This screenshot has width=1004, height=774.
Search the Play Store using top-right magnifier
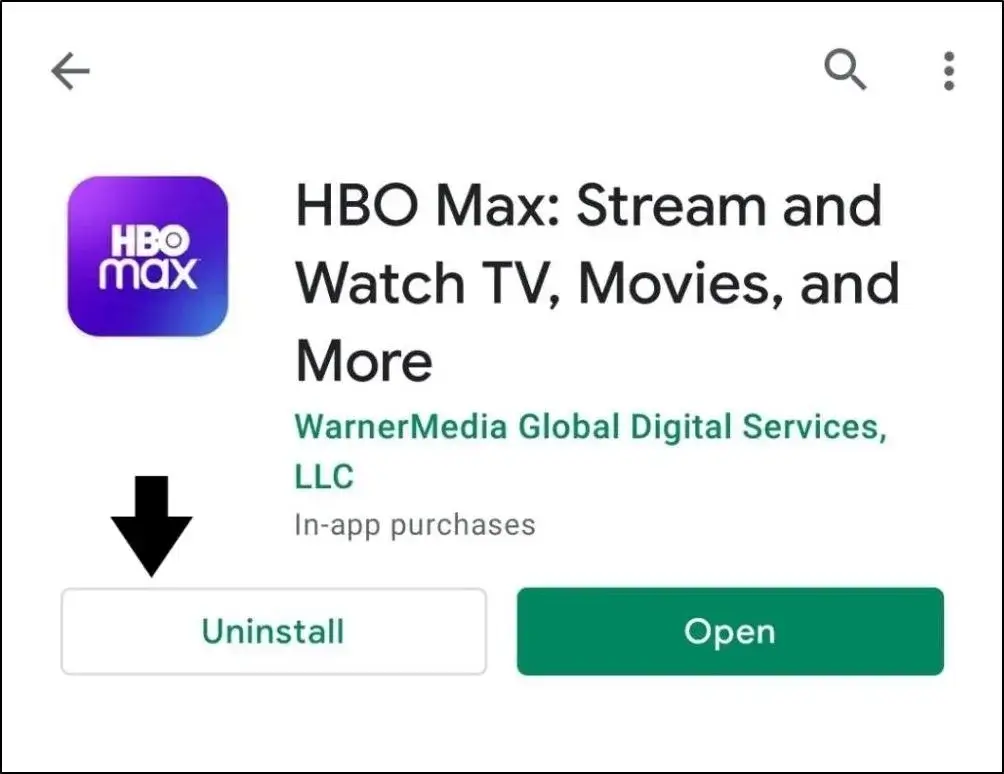click(845, 69)
